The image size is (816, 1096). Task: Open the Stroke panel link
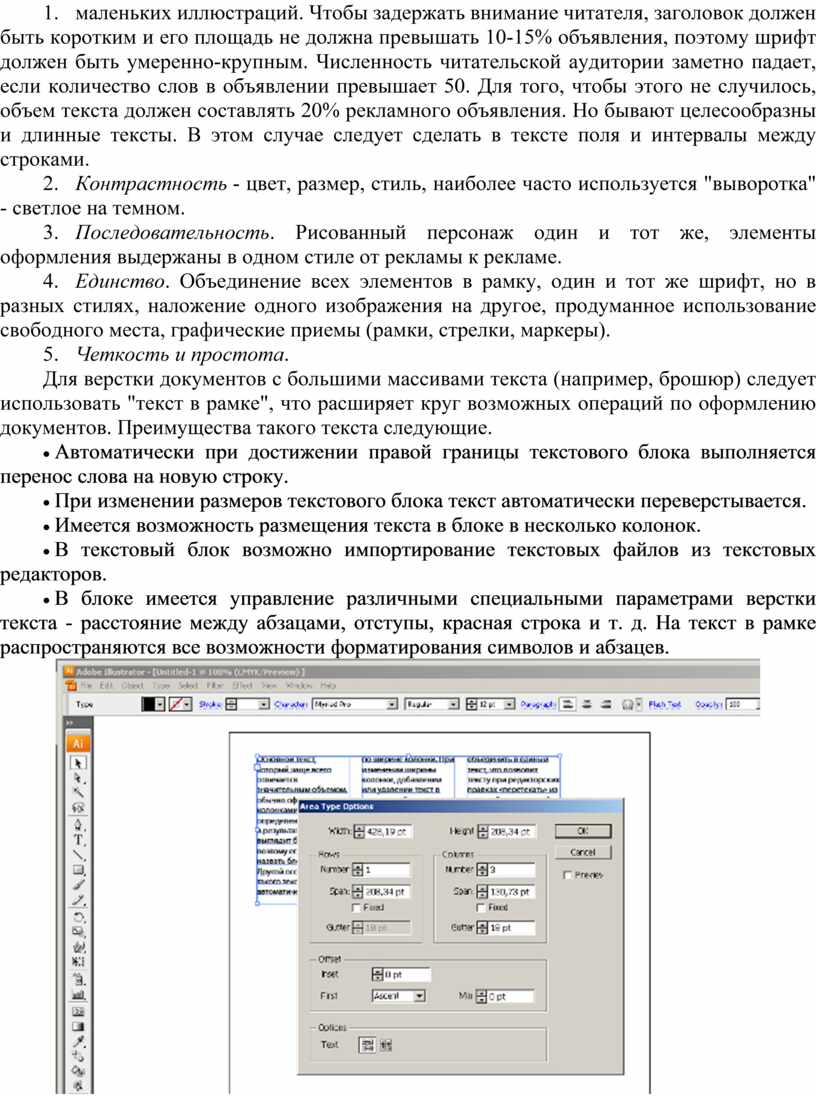(x=210, y=705)
